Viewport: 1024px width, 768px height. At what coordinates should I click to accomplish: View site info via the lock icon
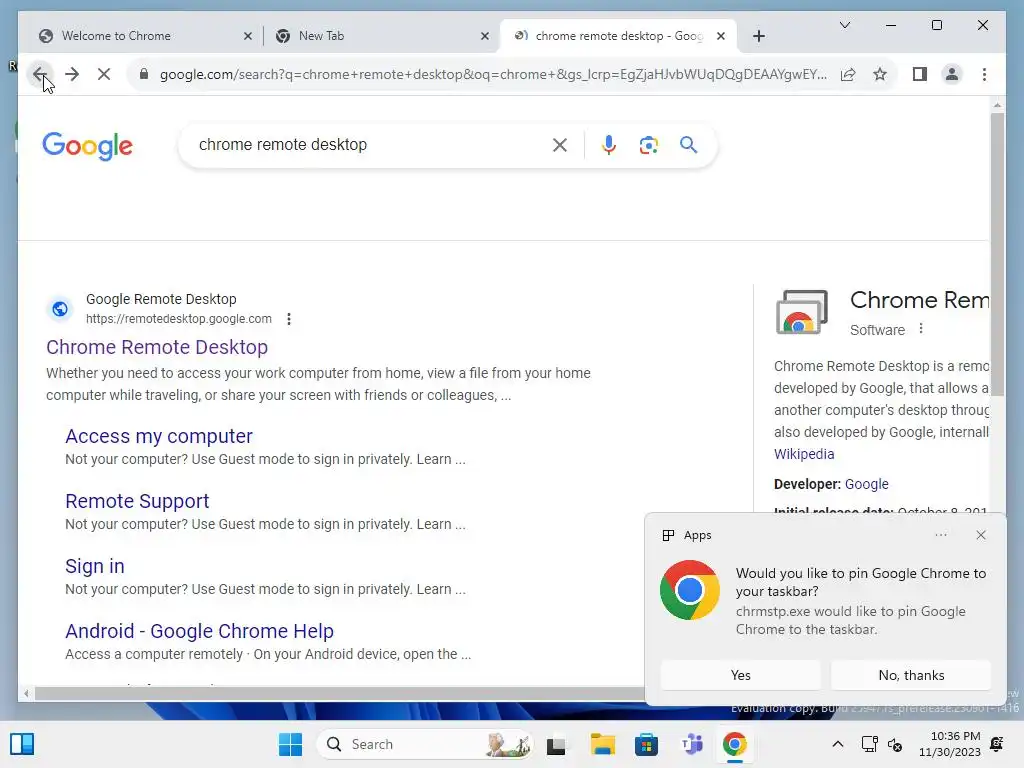(x=144, y=74)
